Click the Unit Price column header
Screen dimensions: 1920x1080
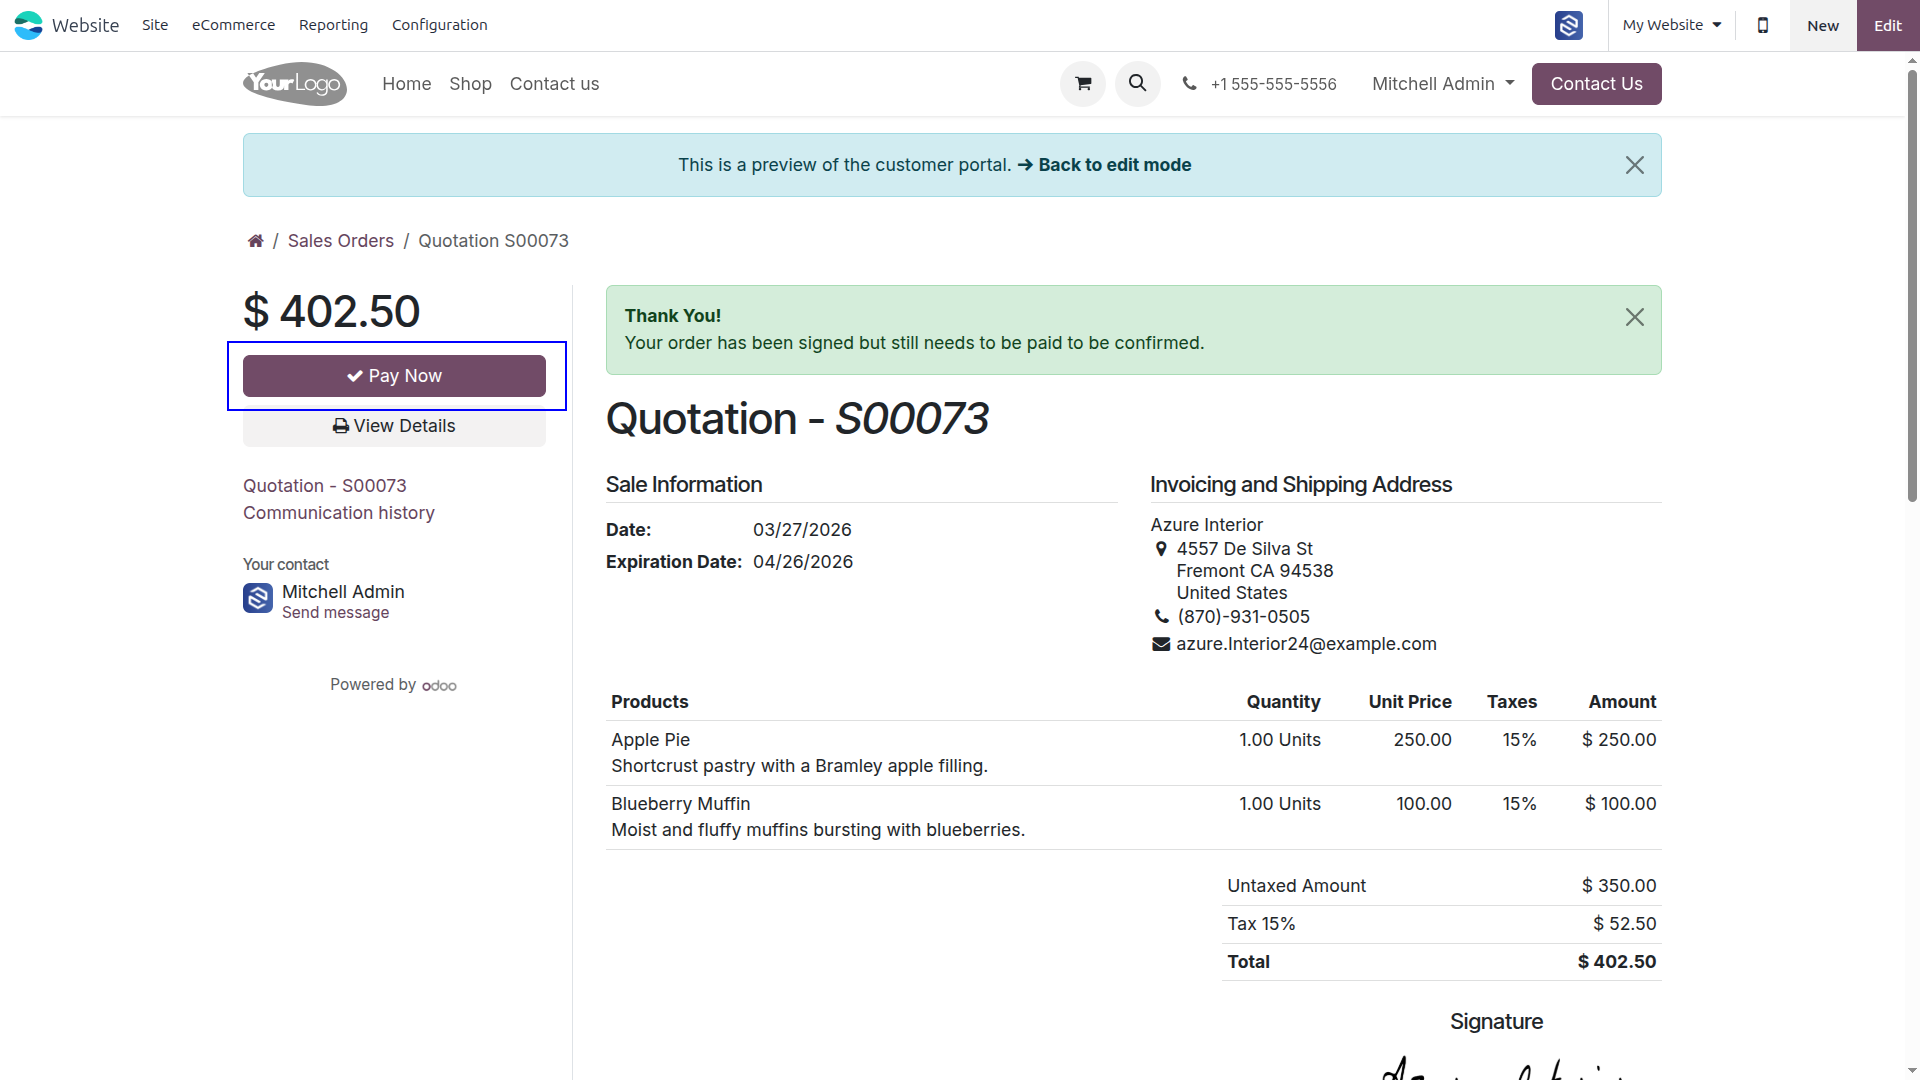1410,702
